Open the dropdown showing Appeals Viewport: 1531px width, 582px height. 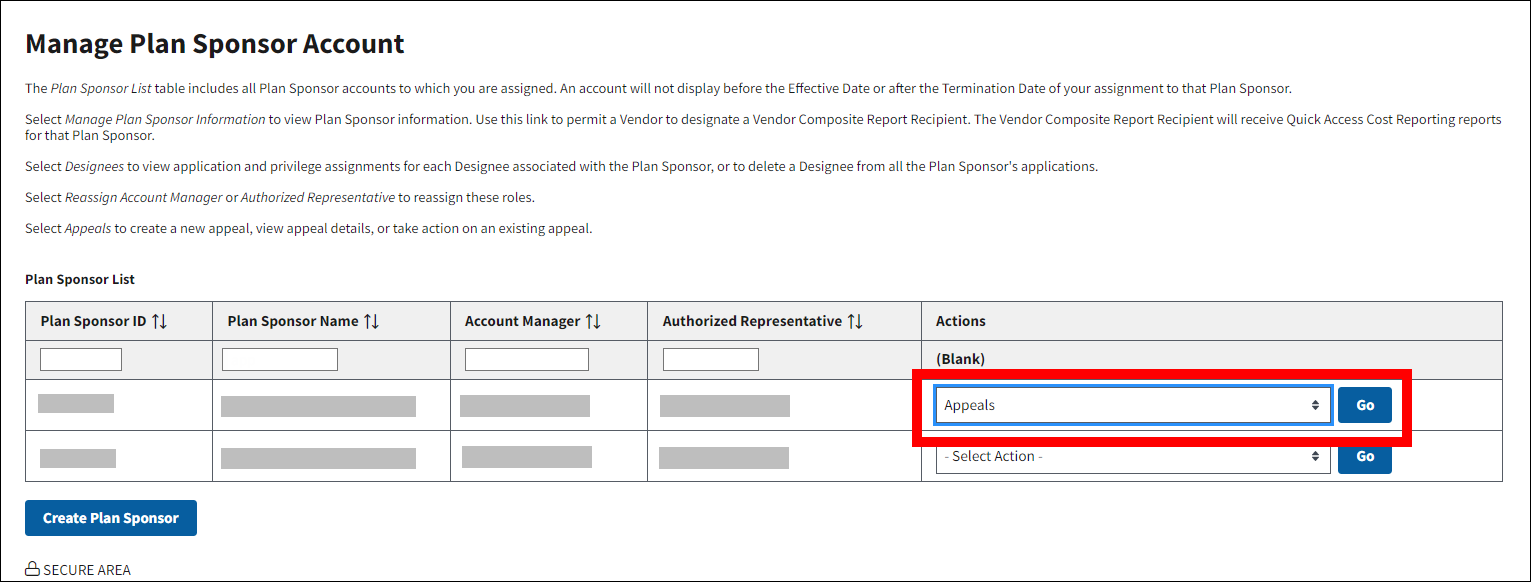tap(1132, 405)
